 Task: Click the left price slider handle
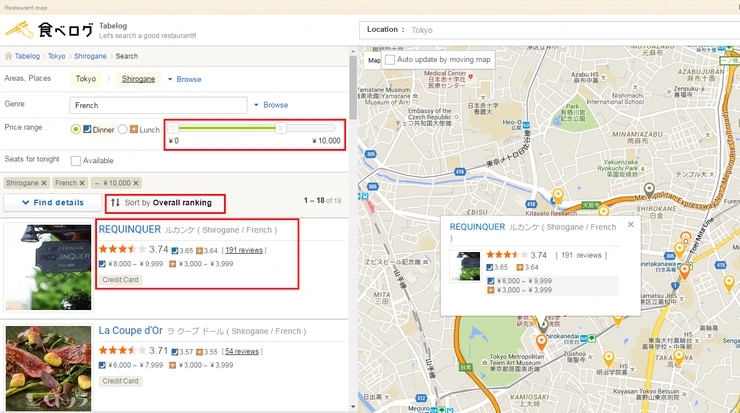pyautogui.click(x=173, y=128)
